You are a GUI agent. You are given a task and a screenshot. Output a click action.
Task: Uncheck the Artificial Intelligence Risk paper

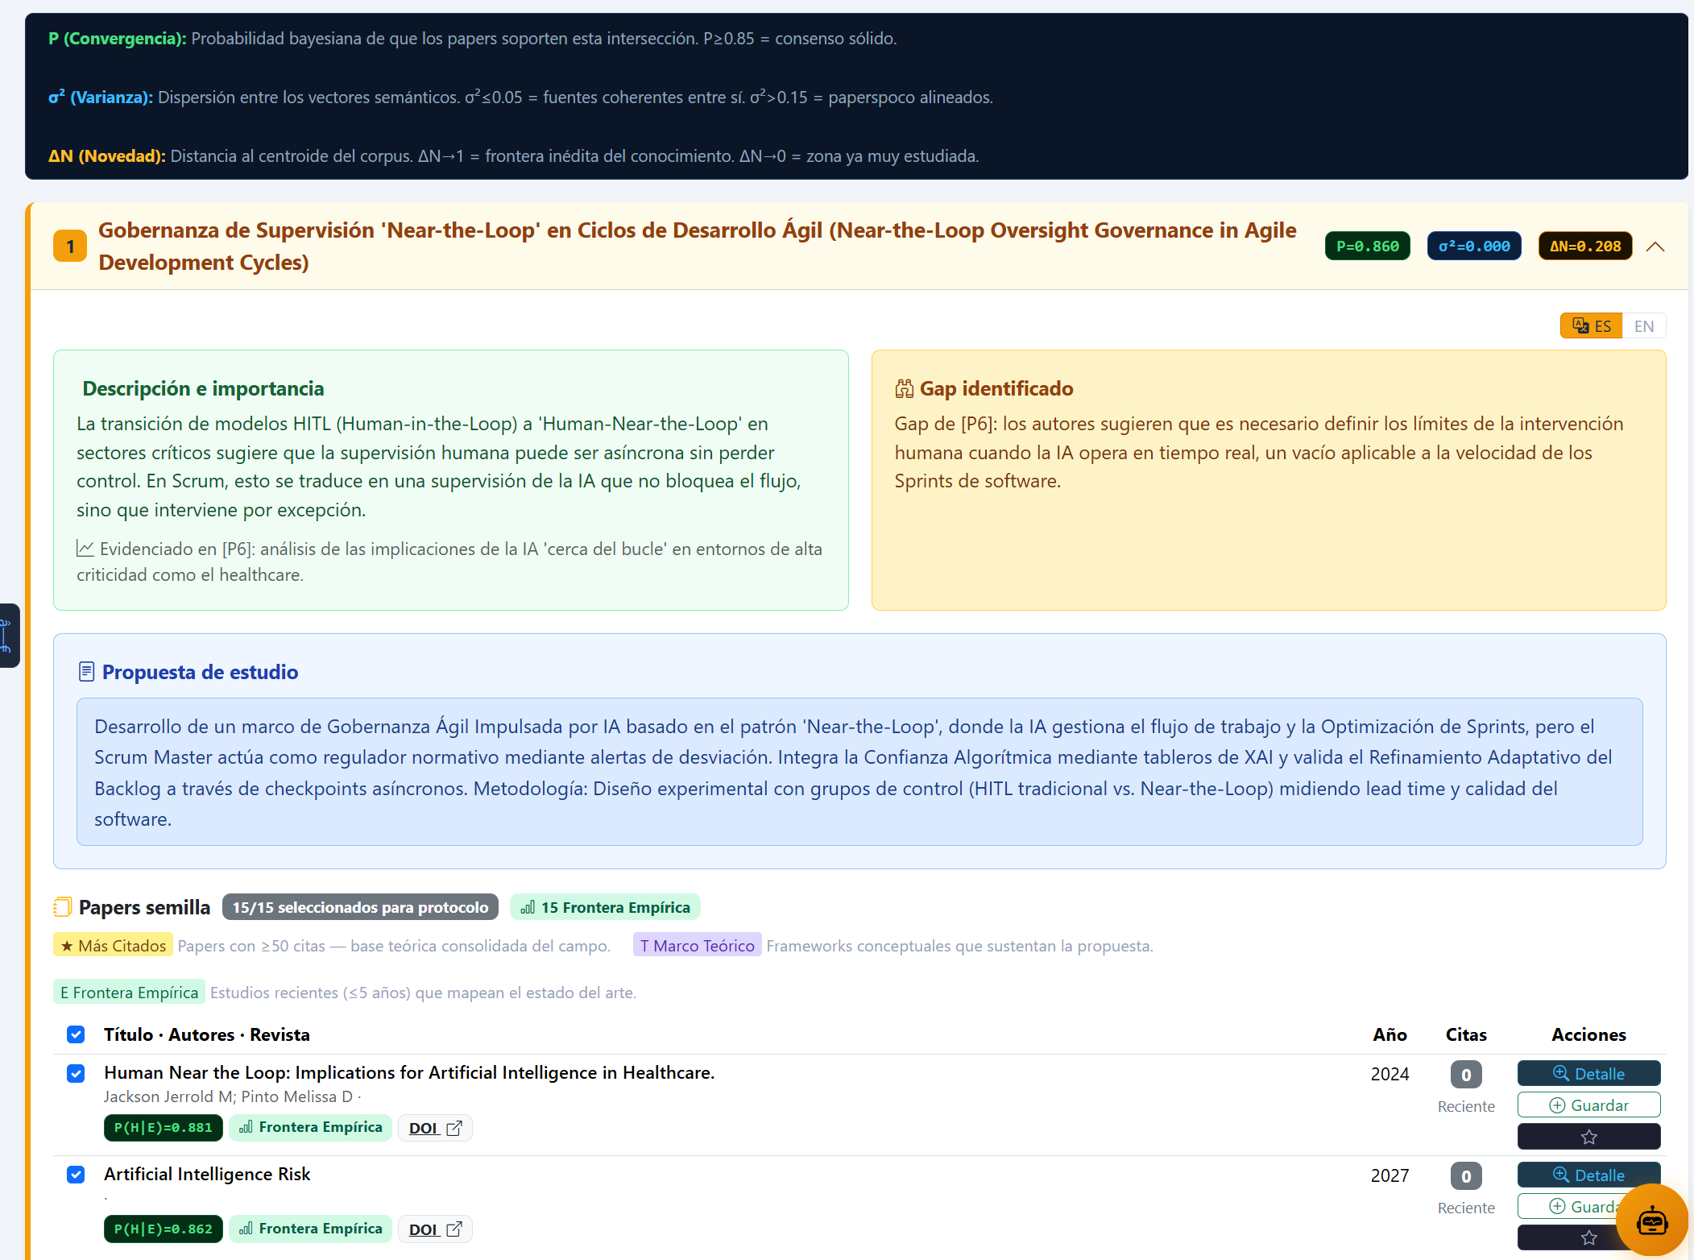coord(76,1174)
